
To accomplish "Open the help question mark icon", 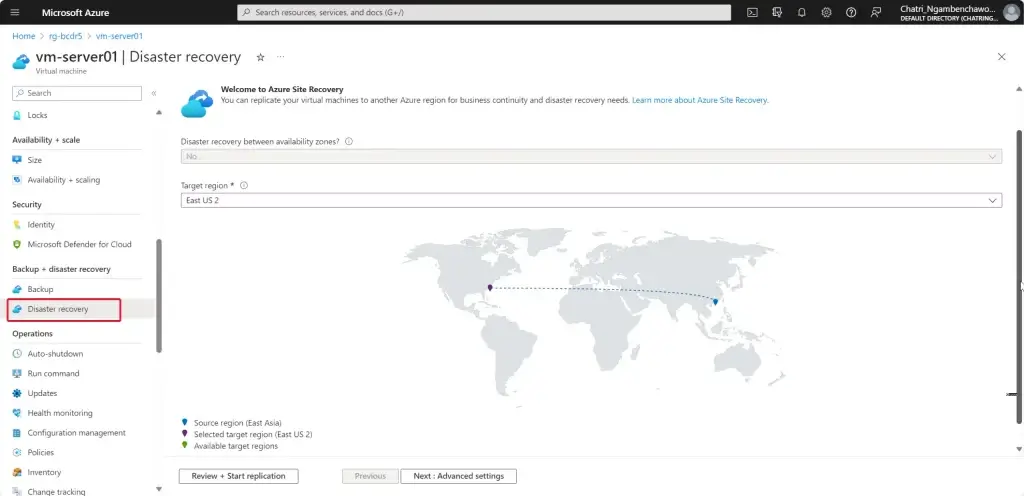I will pos(851,12).
